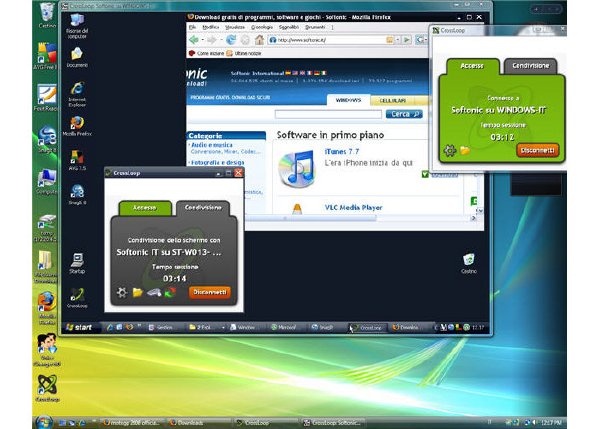Click Vista desktop AVG Free icon

click(46, 56)
